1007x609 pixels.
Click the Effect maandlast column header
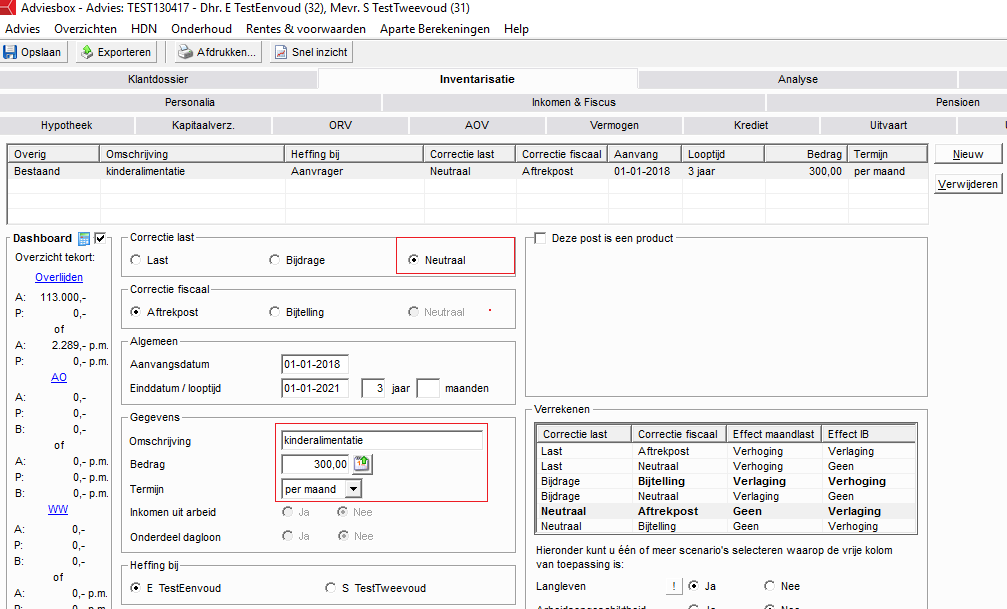773,434
